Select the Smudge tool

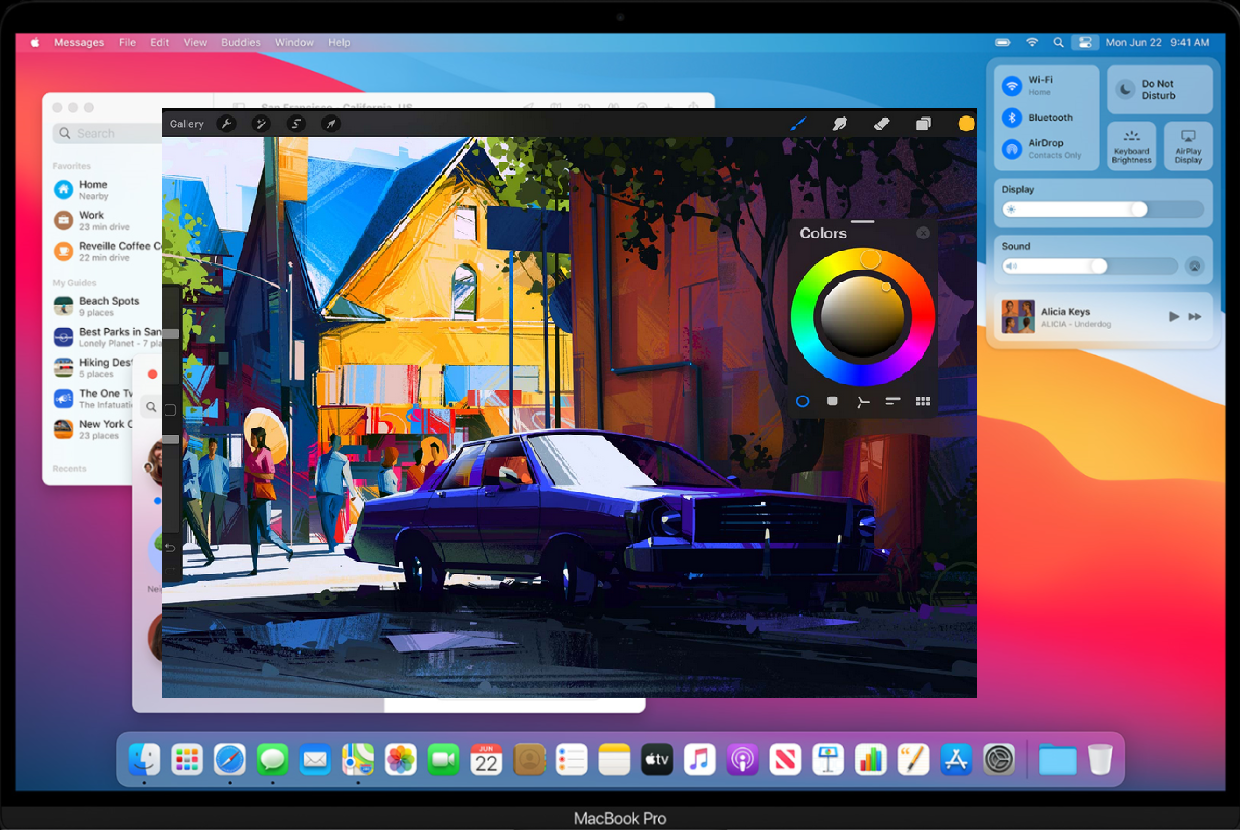point(840,123)
